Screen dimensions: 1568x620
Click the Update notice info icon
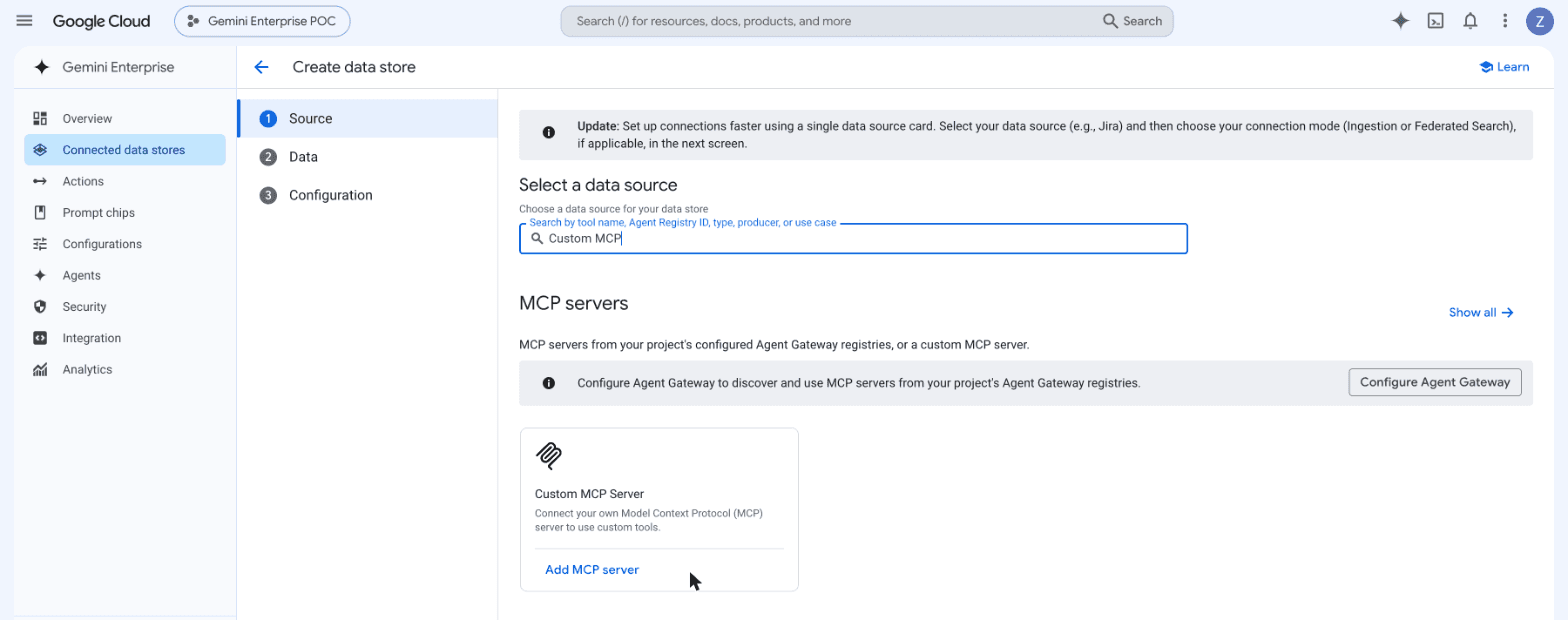[548, 133]
